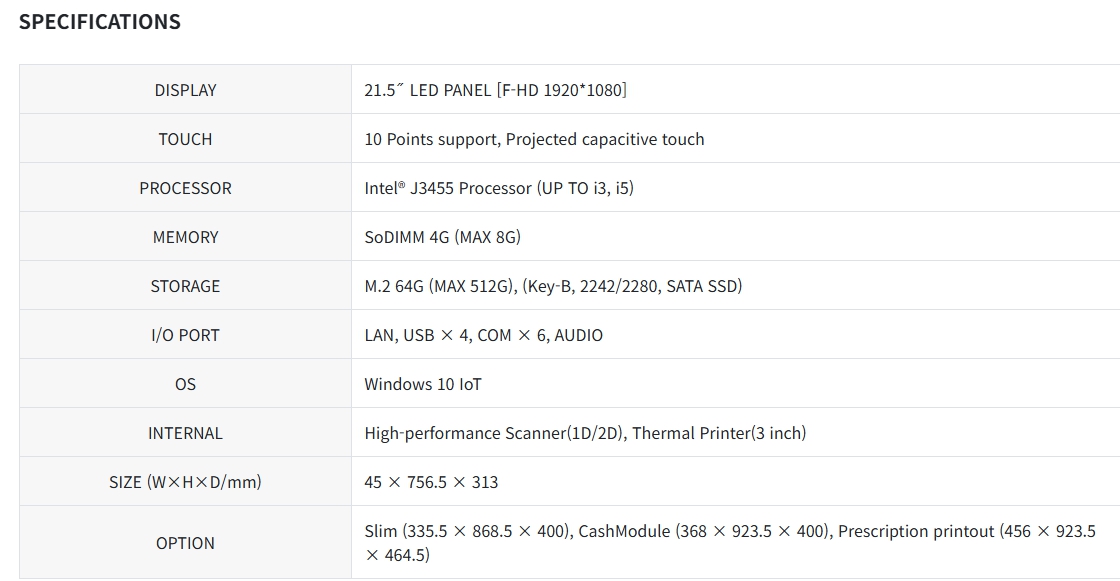Select the TOUCH row label

tap(185, 139)
